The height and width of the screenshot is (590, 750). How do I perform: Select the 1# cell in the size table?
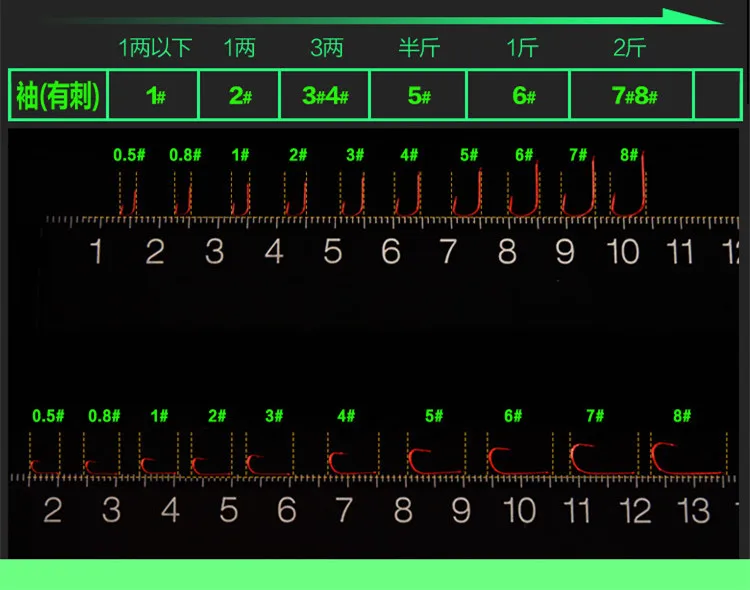(154, 96)
